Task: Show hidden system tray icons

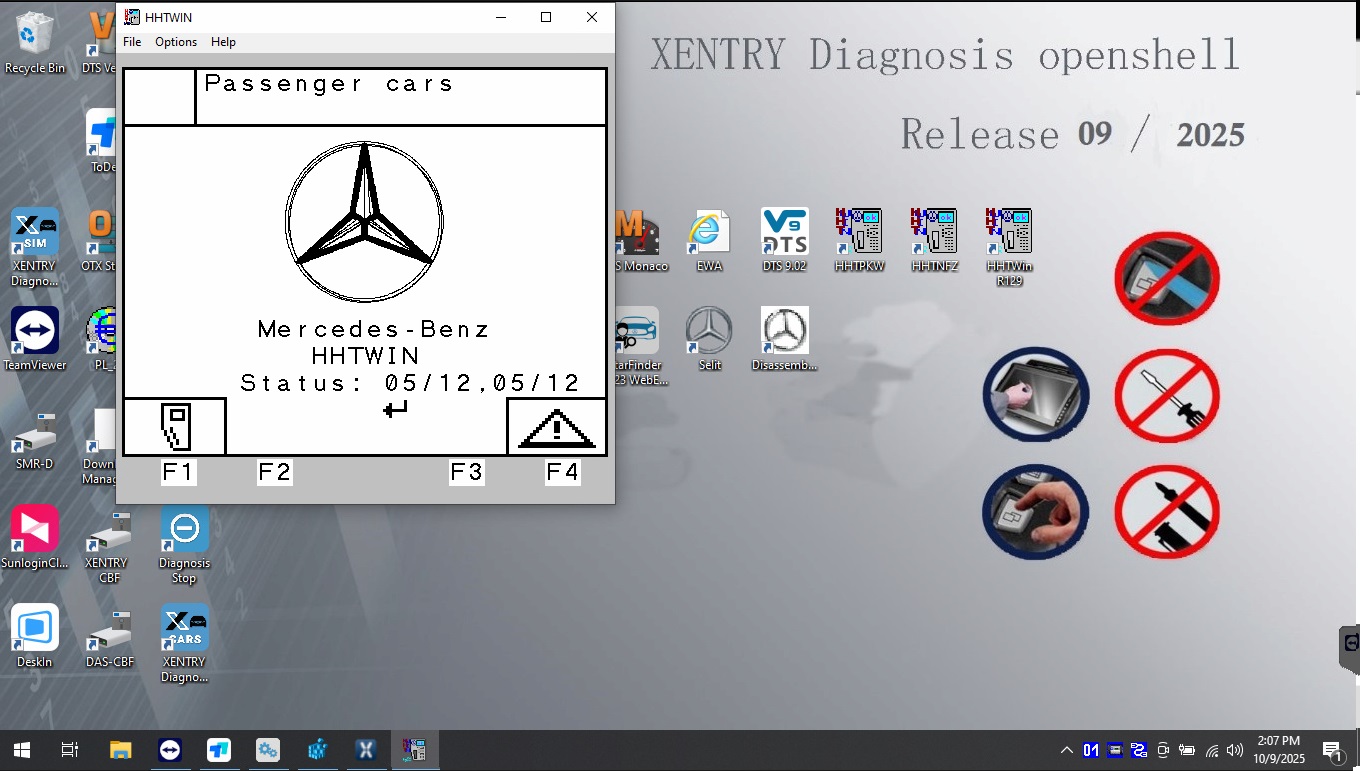Action: (x=1067, y=750)
